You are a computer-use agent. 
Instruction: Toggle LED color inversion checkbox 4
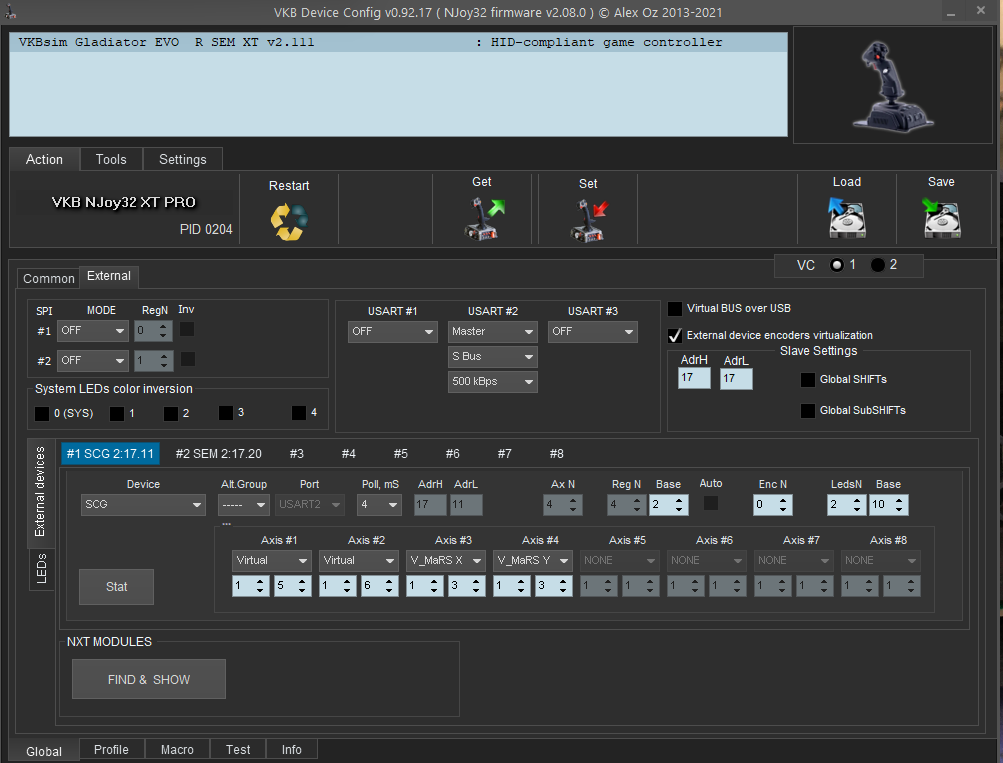pos(298,413)
